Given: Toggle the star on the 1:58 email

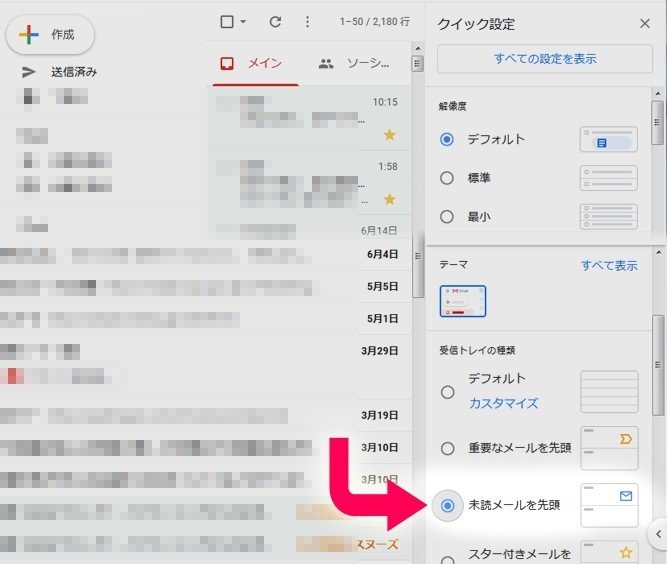Looking at the screenshot, I should pos(389,199).
